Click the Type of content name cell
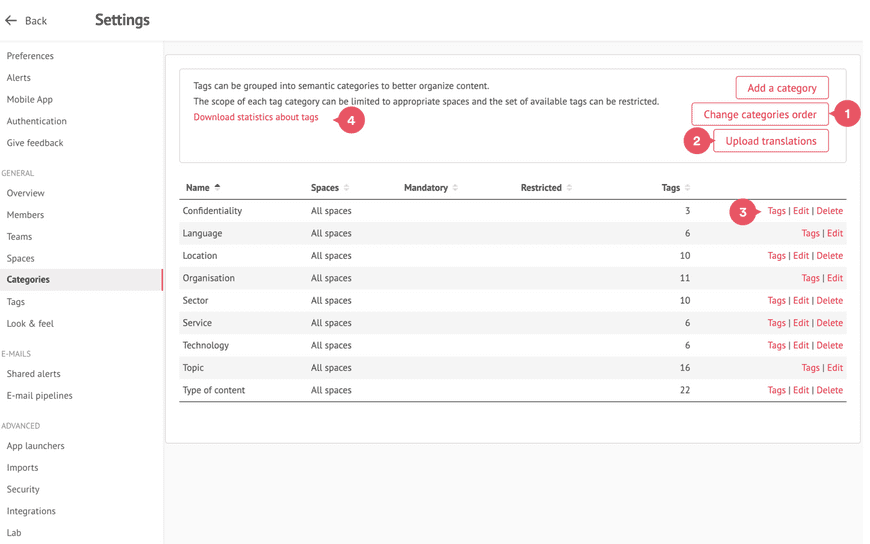870x544 pixels. pyautogui.click(x=214, y=390)
